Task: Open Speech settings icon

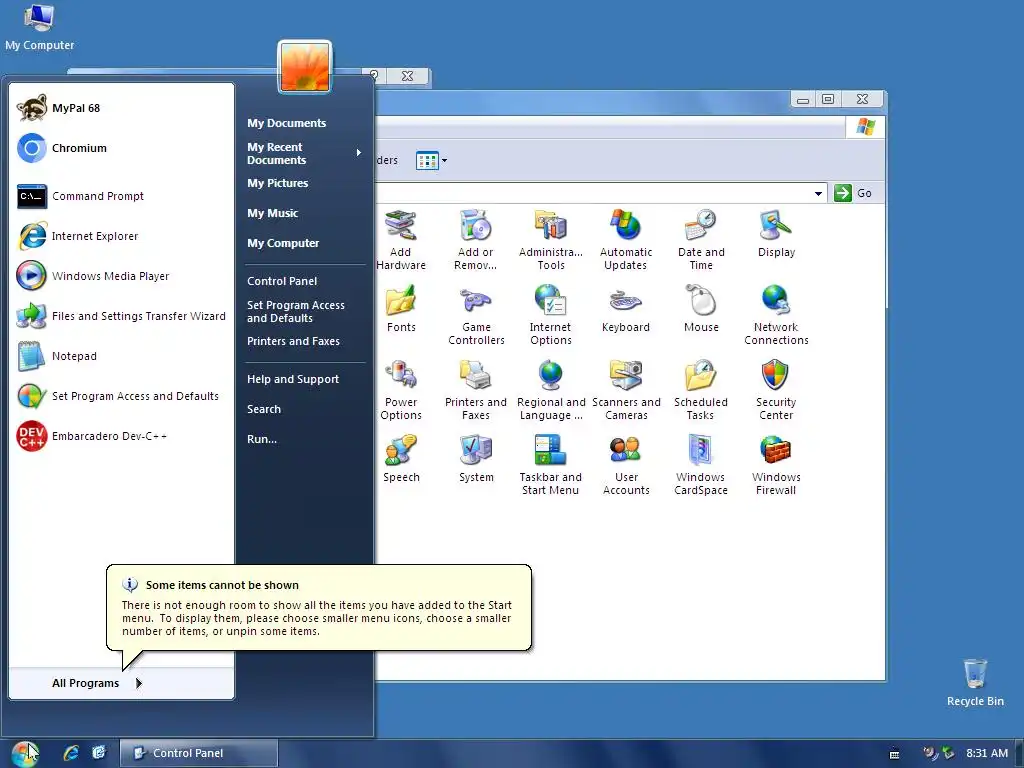Action: click(x=401, y=458)
